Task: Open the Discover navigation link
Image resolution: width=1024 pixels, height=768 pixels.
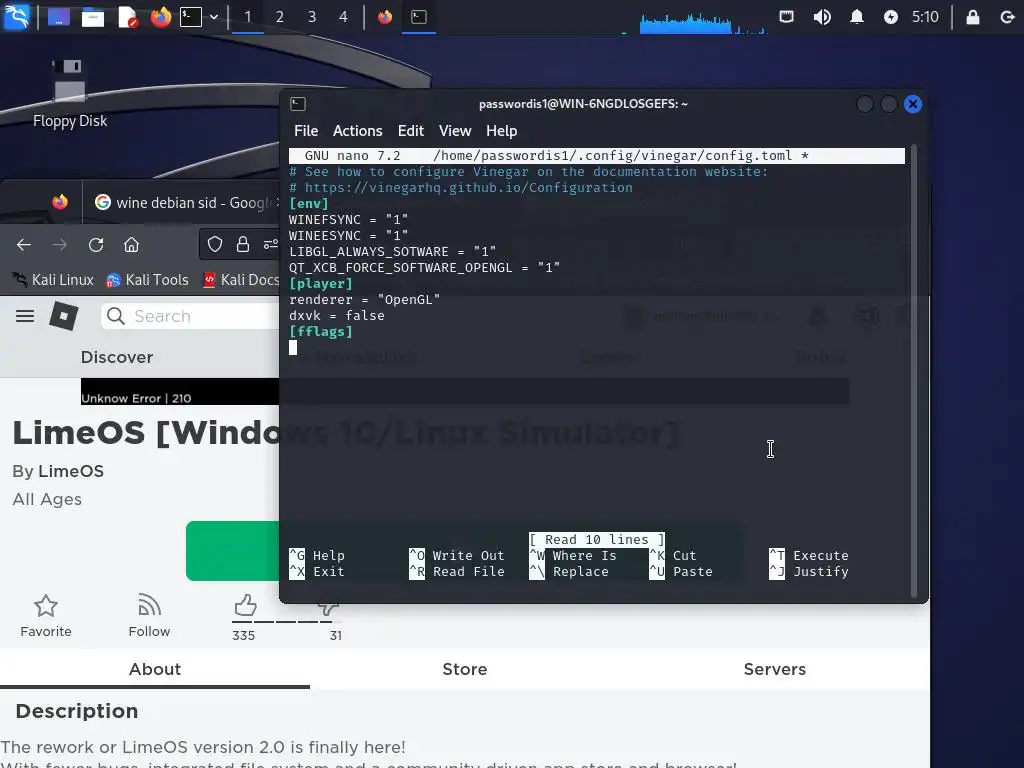Action: click(117, 357)
